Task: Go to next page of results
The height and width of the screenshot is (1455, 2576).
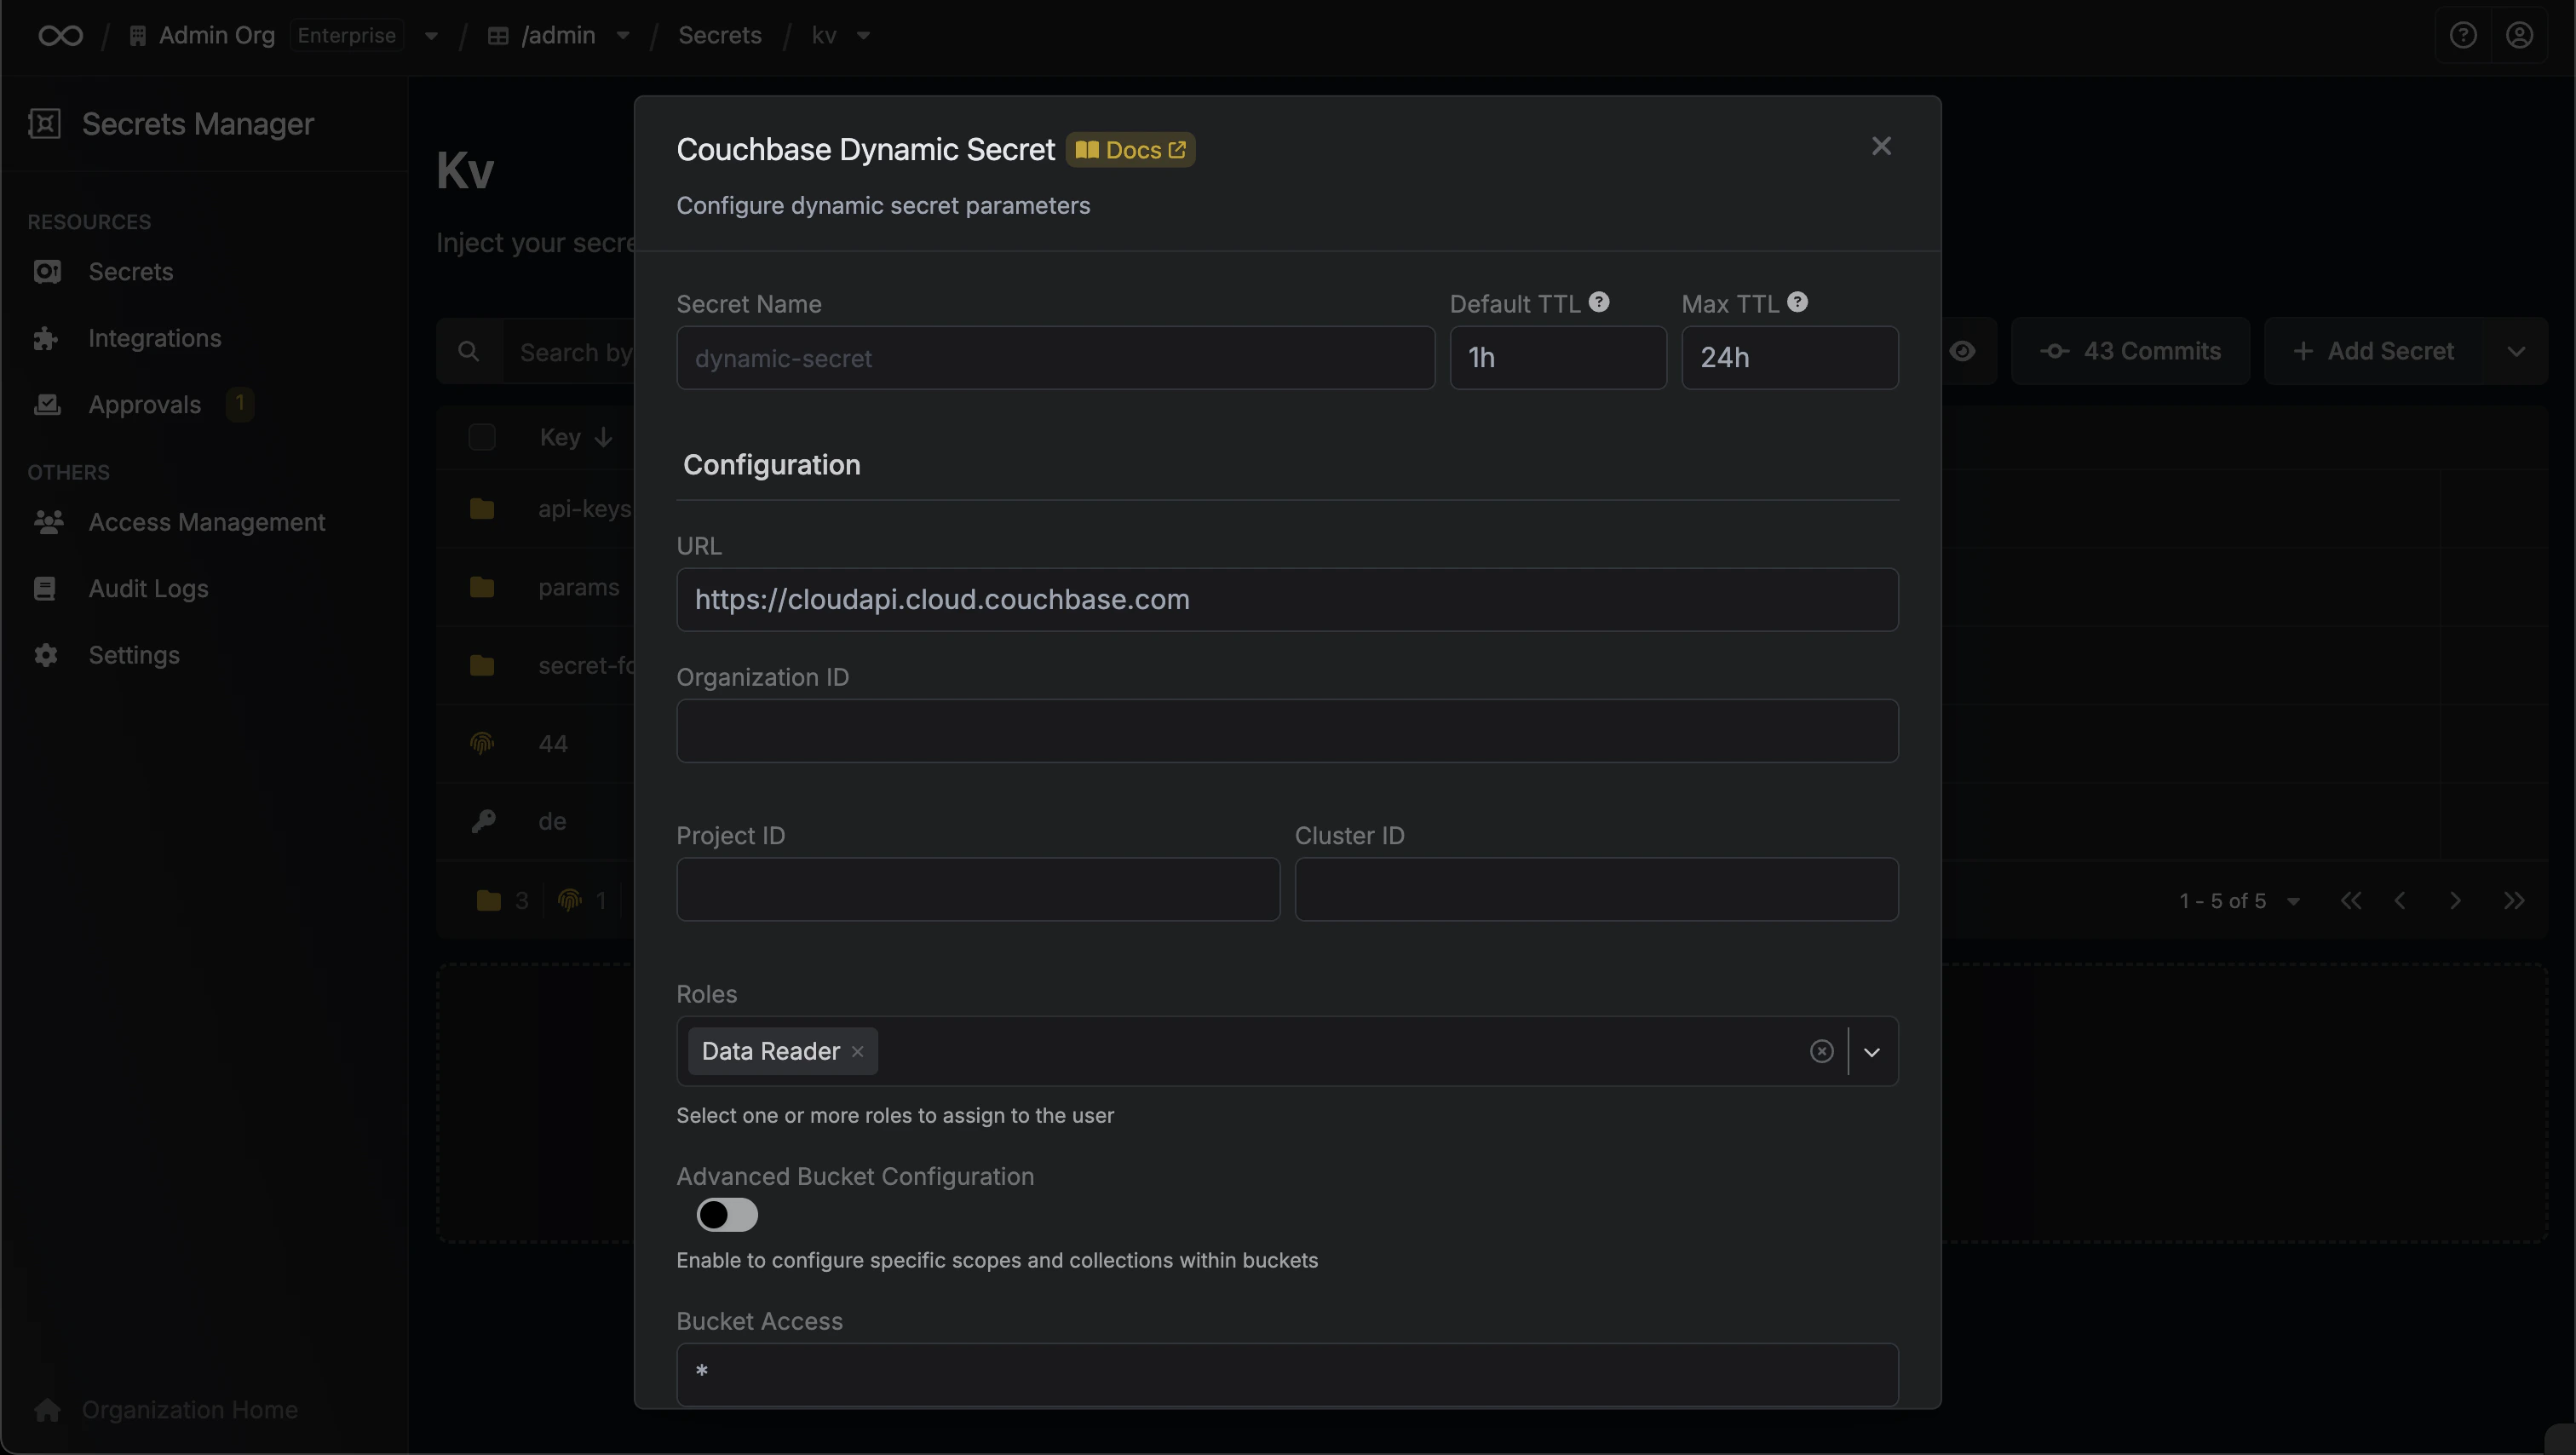Action: [x=2455, y=901]
